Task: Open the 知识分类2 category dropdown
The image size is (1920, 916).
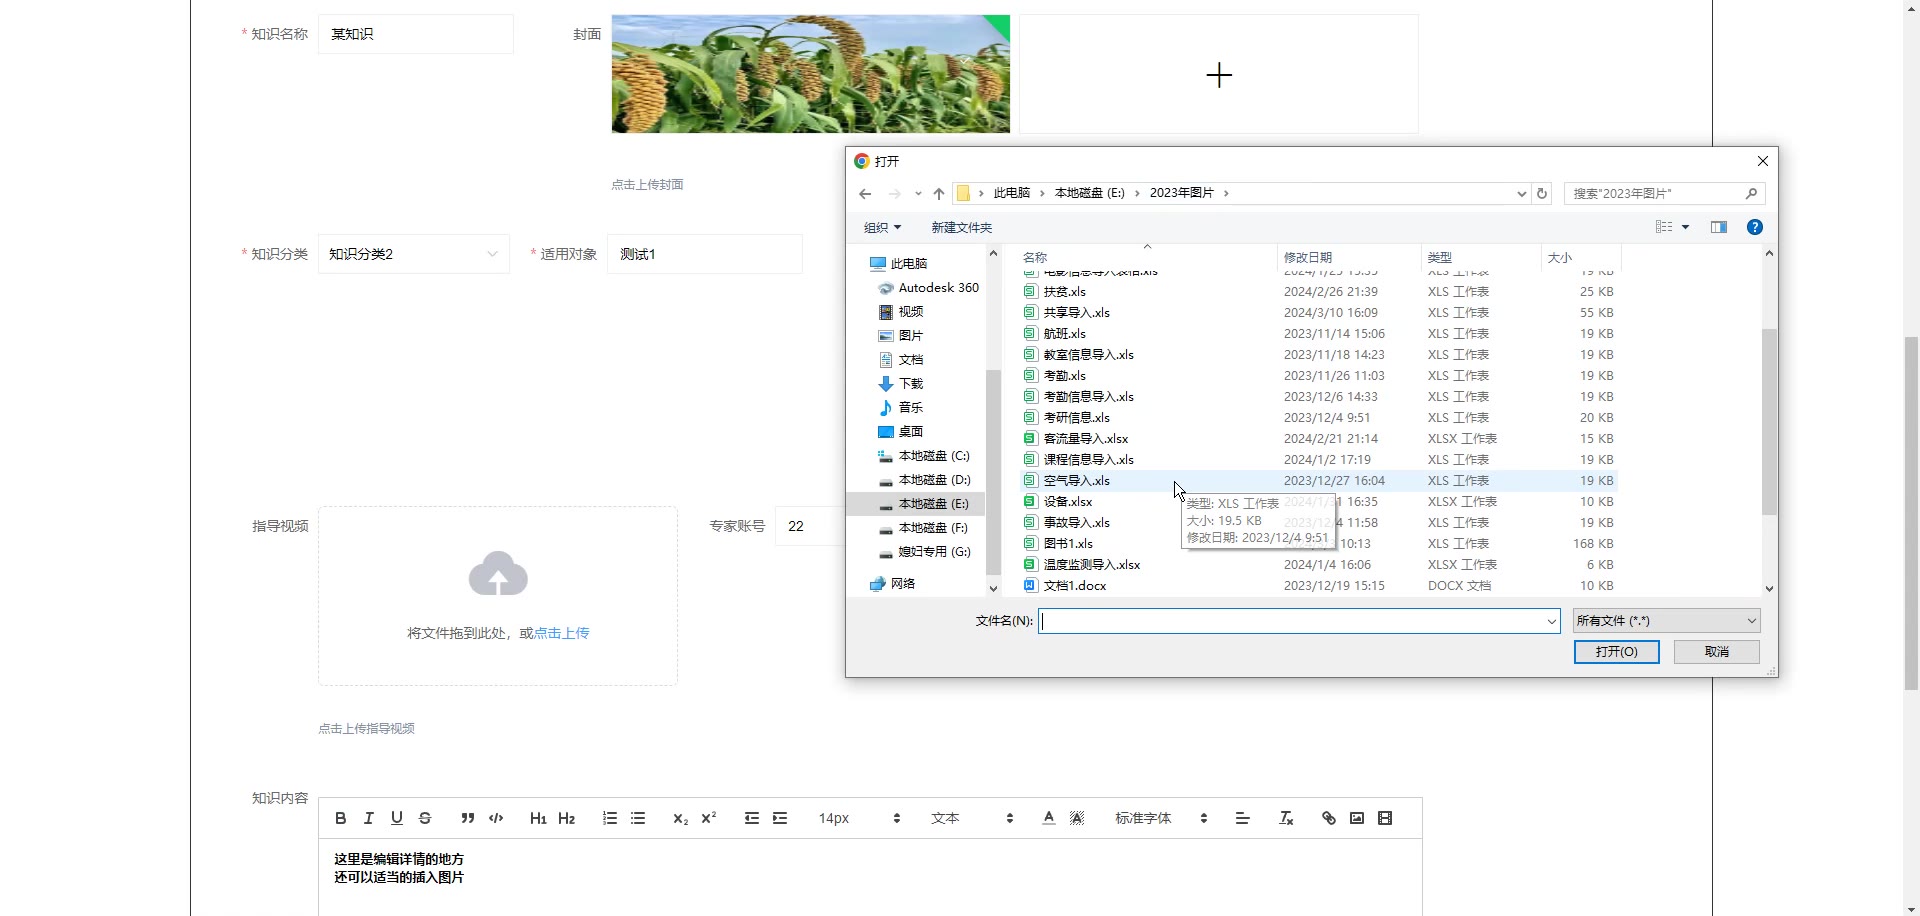Action: point(414,254)
